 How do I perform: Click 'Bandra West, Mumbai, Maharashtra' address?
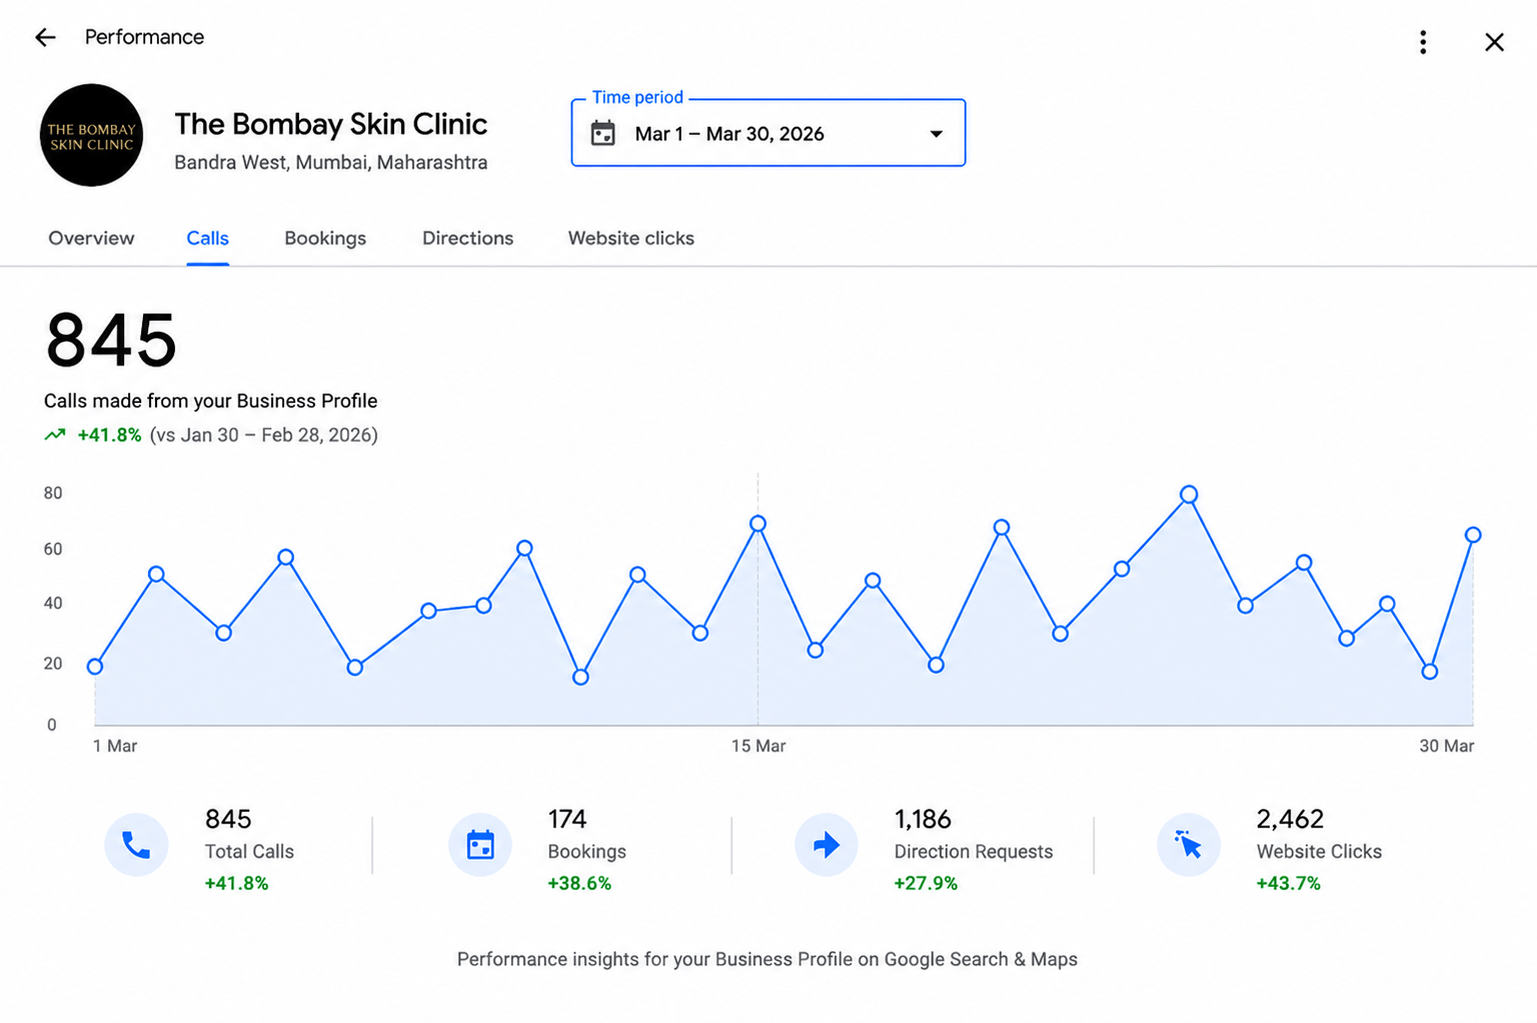(331, 162)
